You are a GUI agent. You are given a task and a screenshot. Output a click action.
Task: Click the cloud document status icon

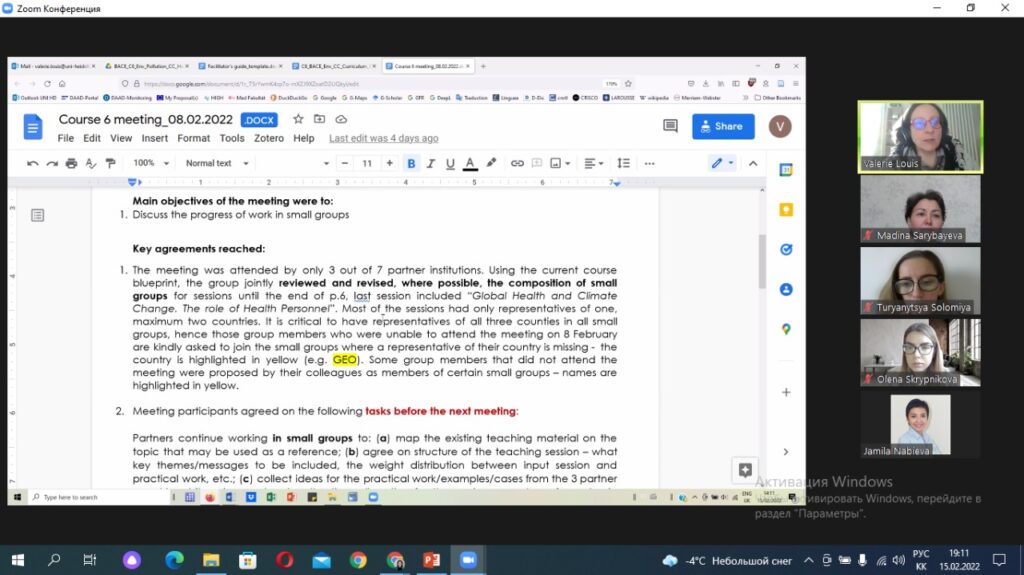click(x=341, y=120)
